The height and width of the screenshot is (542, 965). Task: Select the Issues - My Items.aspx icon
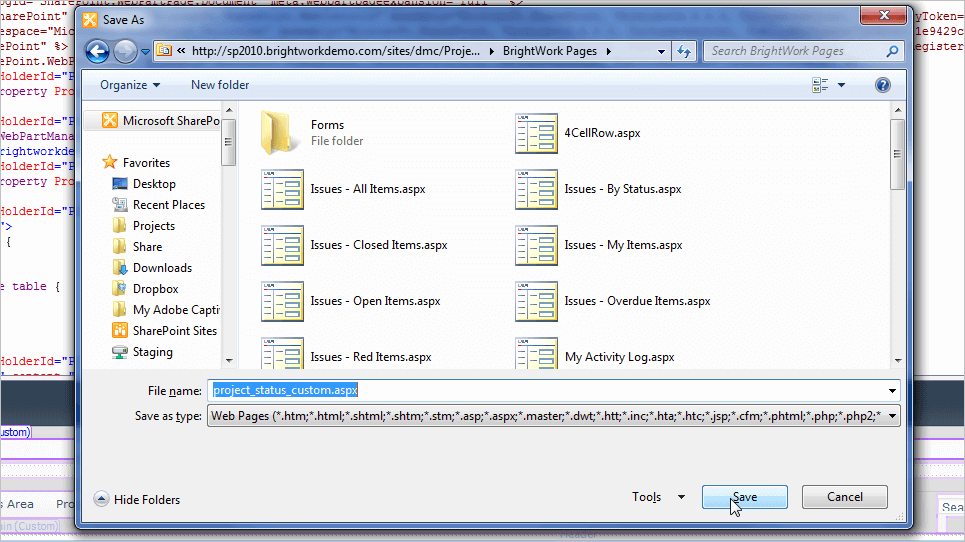(x=536, y=245)
